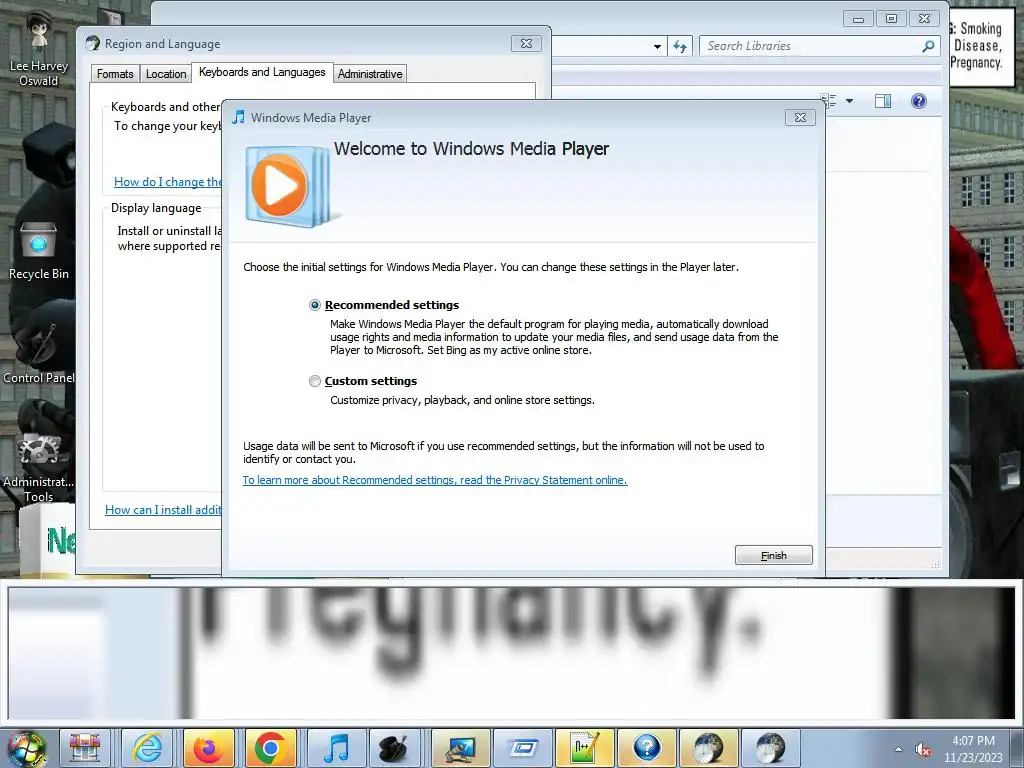Click the 'How can I install addit' languages link
The image size is (1024, 768).
tap(163, 510)
